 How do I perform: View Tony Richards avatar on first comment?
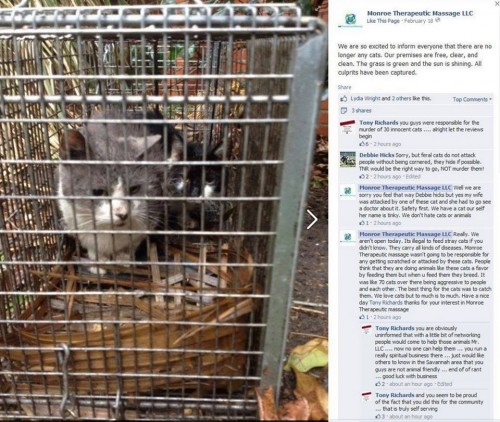(348, 127)
